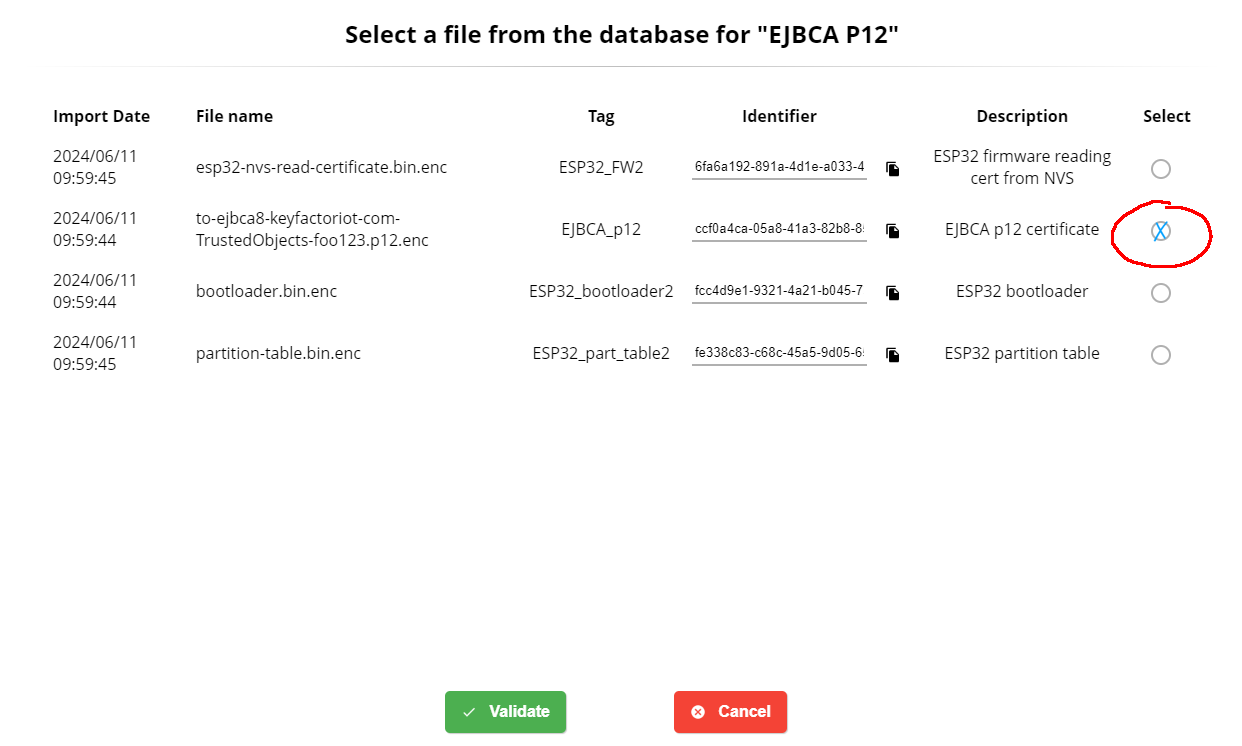Screen dimensions: 1242x746
Task: Copy the ESP32_bootloader2 identifier
Action: [892, 293]
